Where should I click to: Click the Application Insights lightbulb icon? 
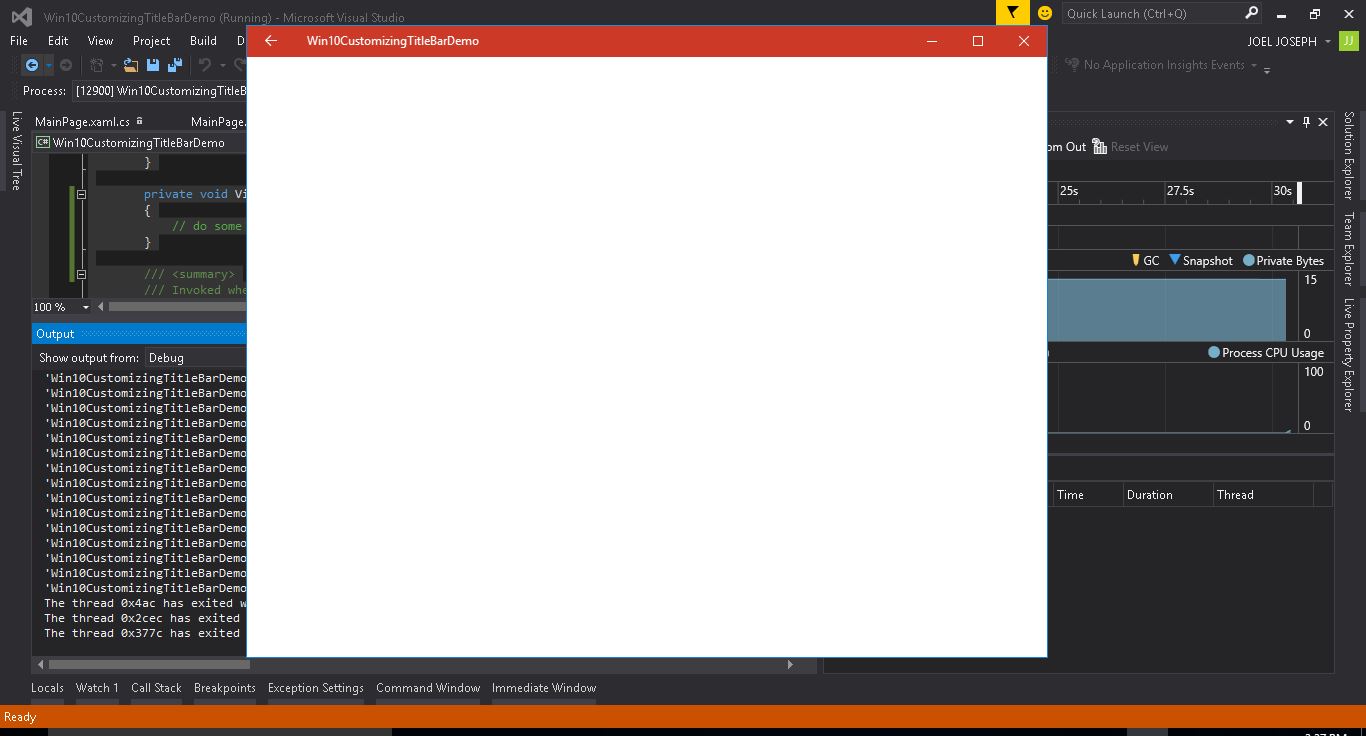[x=1073, y=65]
